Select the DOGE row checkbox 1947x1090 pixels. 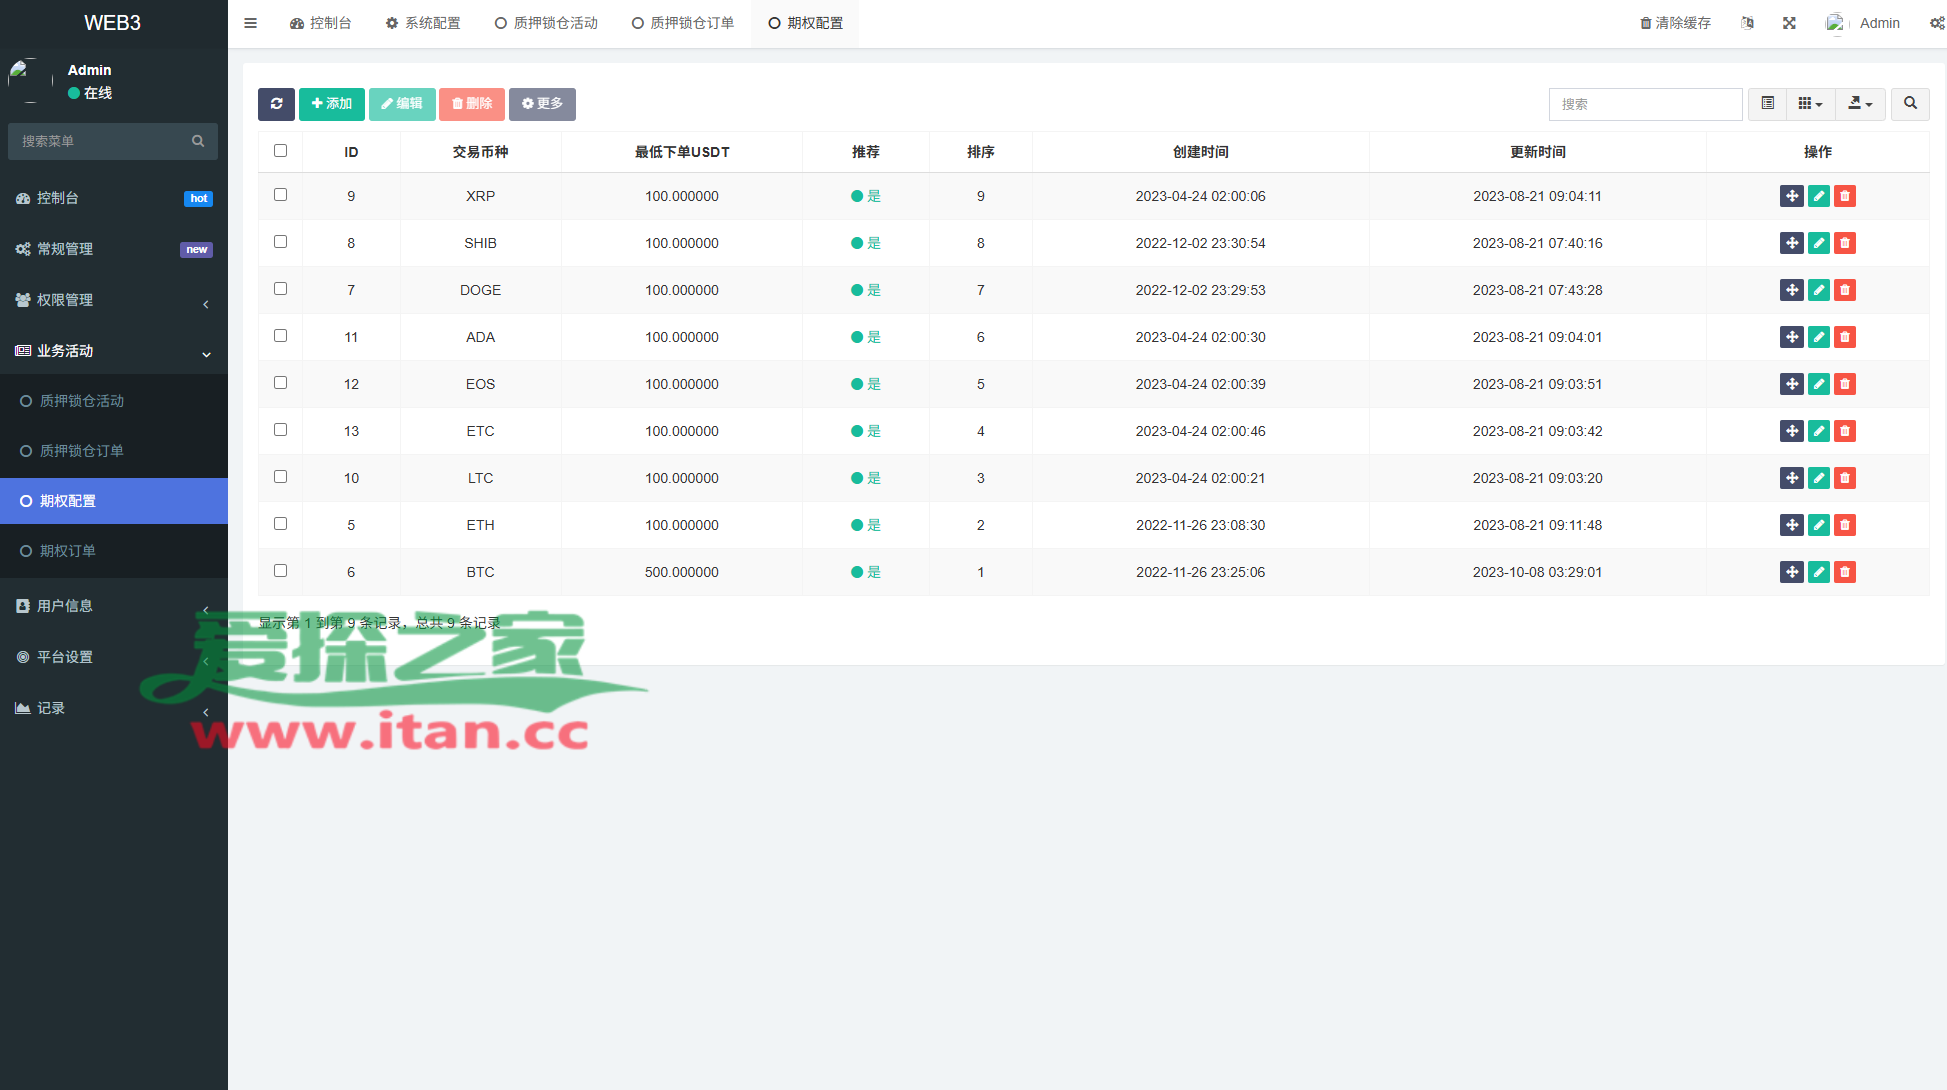point(280,289)
